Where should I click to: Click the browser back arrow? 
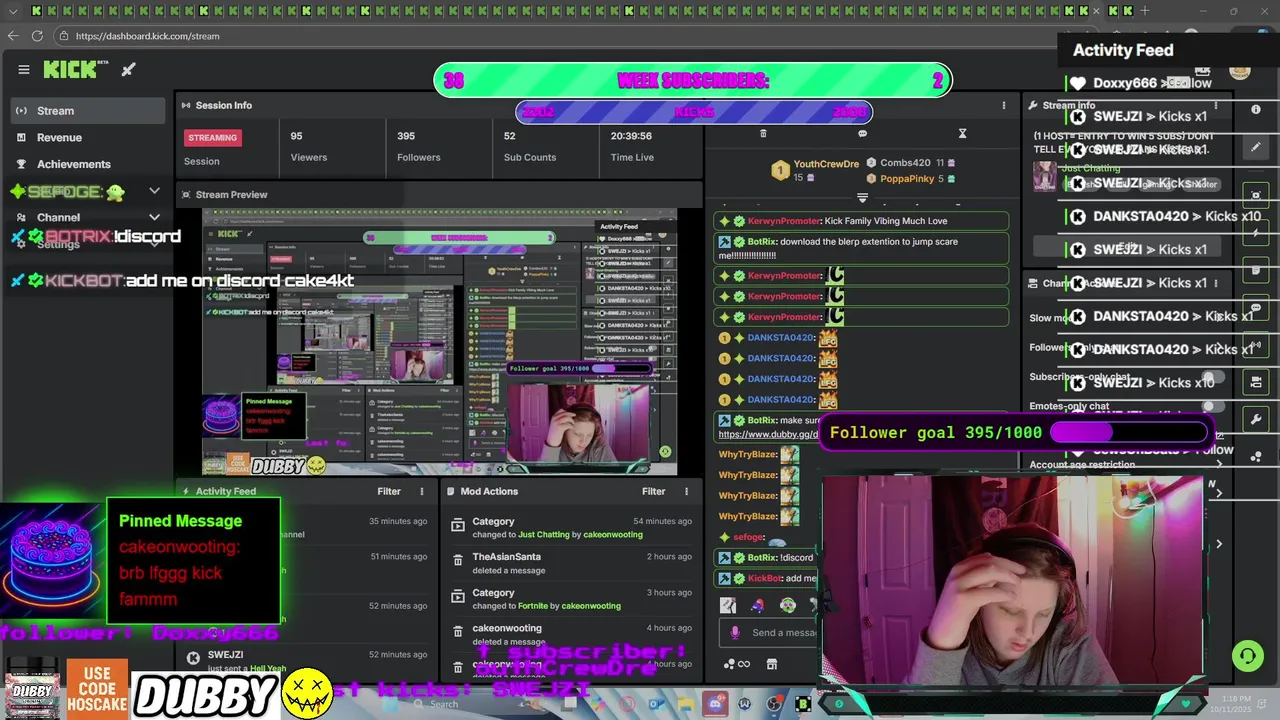click(13, 36)
